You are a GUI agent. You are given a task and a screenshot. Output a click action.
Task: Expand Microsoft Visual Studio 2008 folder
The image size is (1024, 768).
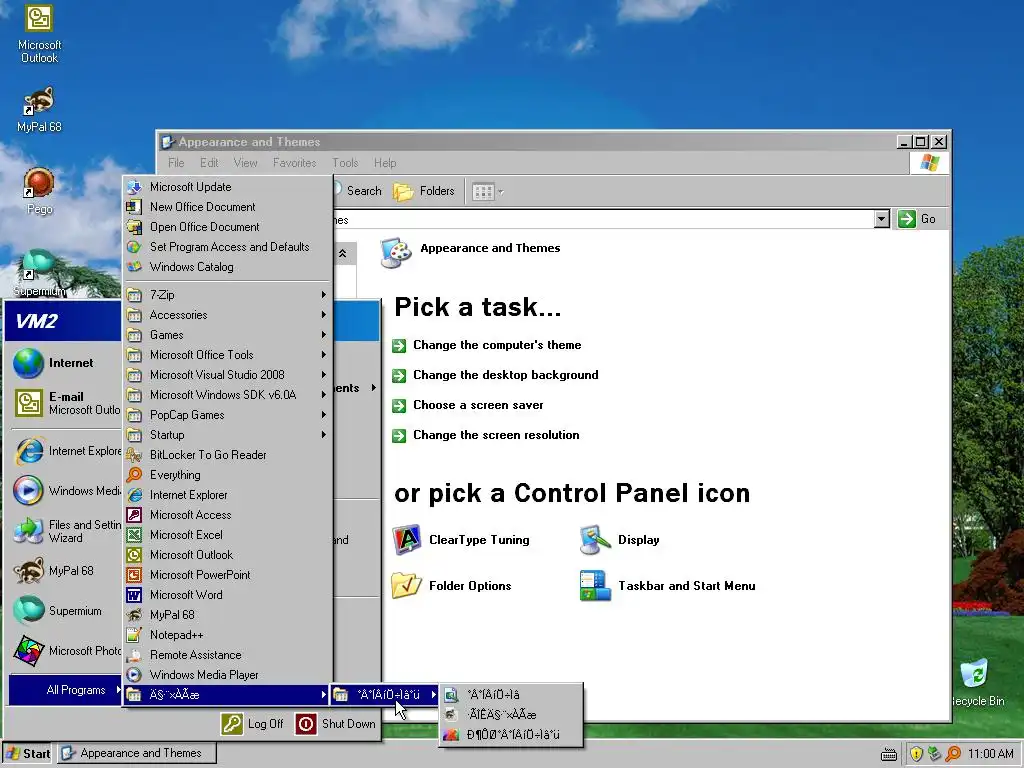tap(228, 375)
